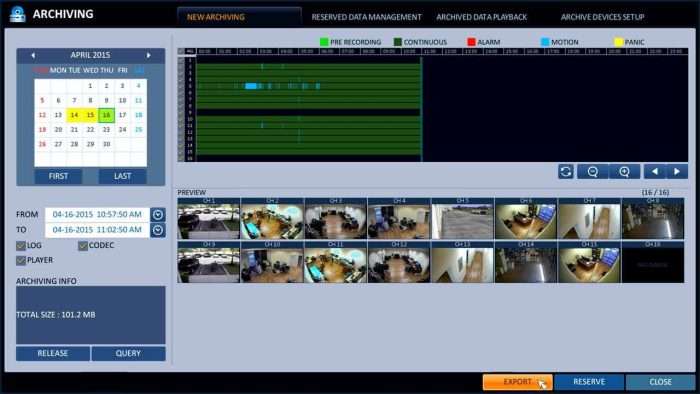Select CH 7 preview thumbnail
Viewport: 700px width, 394px height.
pos(589,219)
